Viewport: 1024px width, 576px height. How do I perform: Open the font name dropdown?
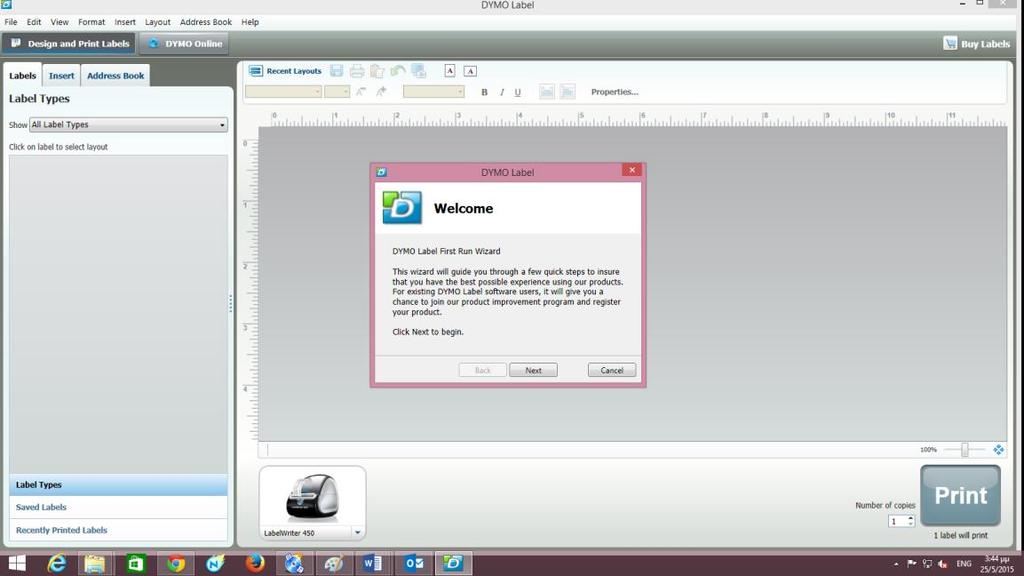pos(283,92)
